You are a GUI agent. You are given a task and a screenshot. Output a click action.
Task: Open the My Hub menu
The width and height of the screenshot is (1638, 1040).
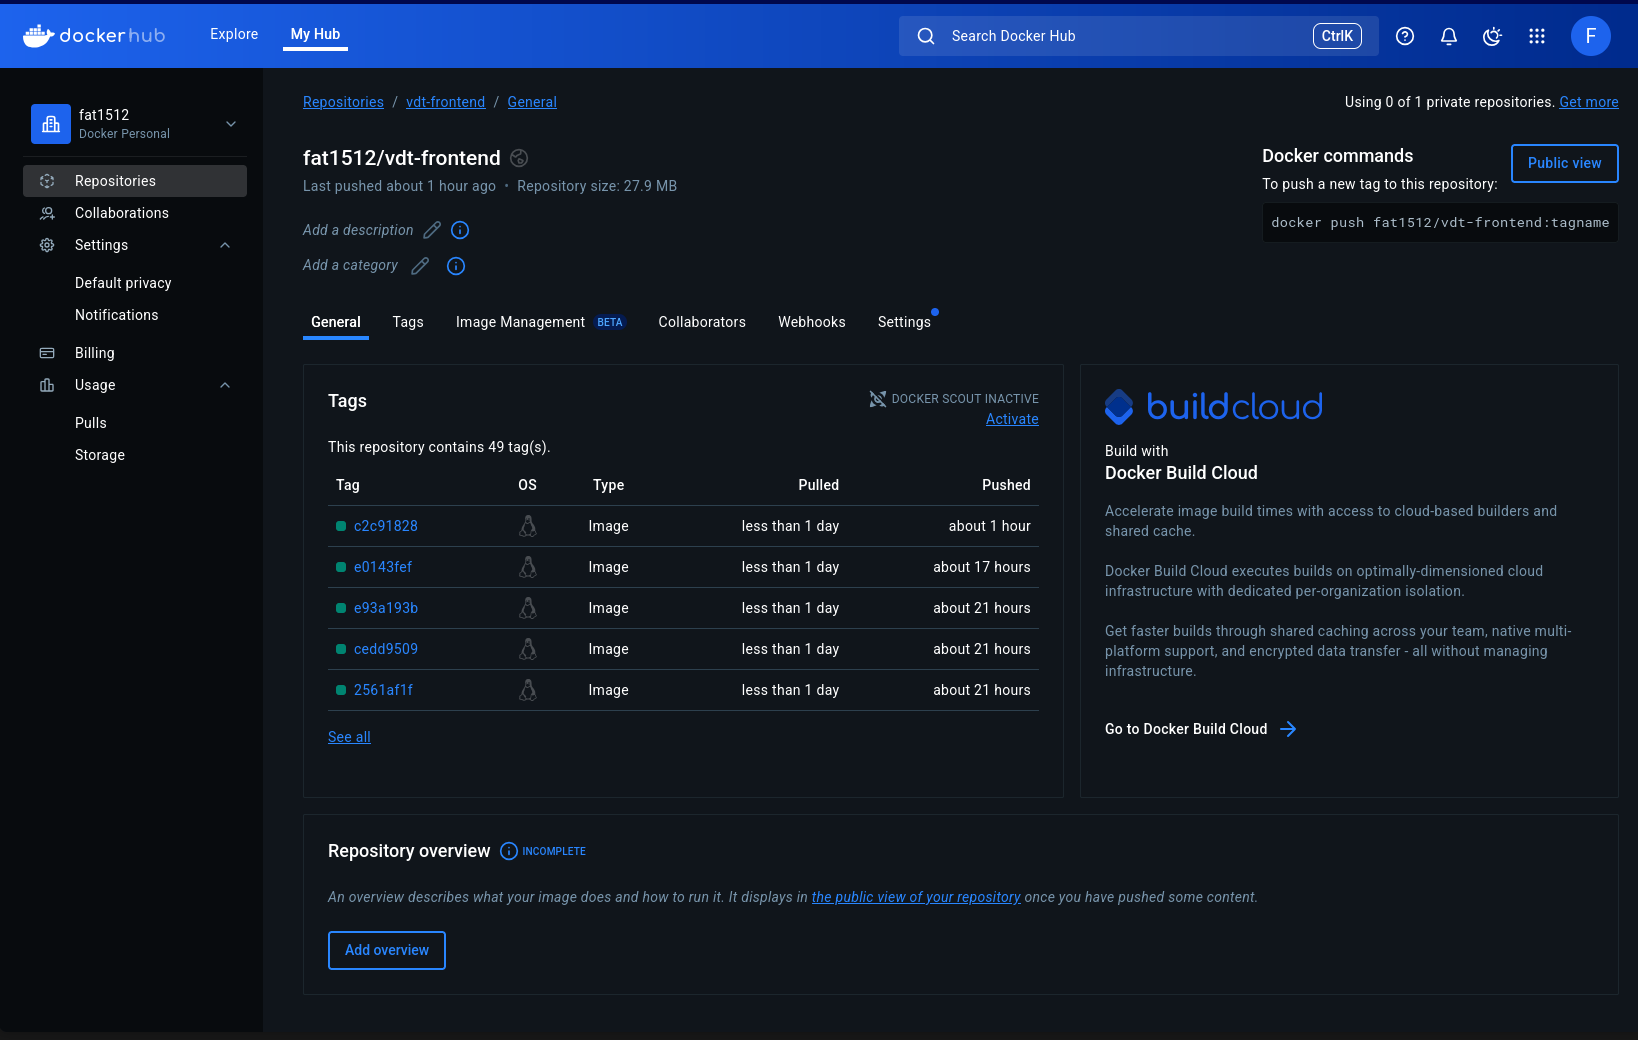tap(315, 34)
